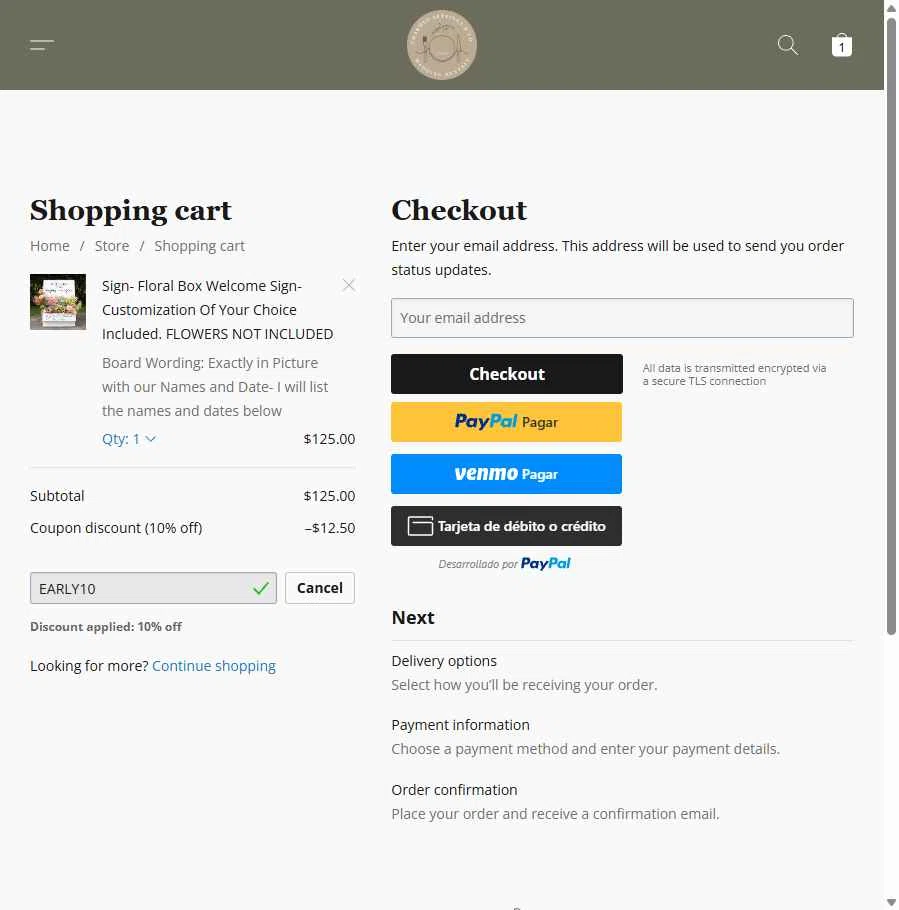The width and height of the screenshot is (899, 910).
Task: Click the page vertical scrollbar
Action: pos(891,325)
